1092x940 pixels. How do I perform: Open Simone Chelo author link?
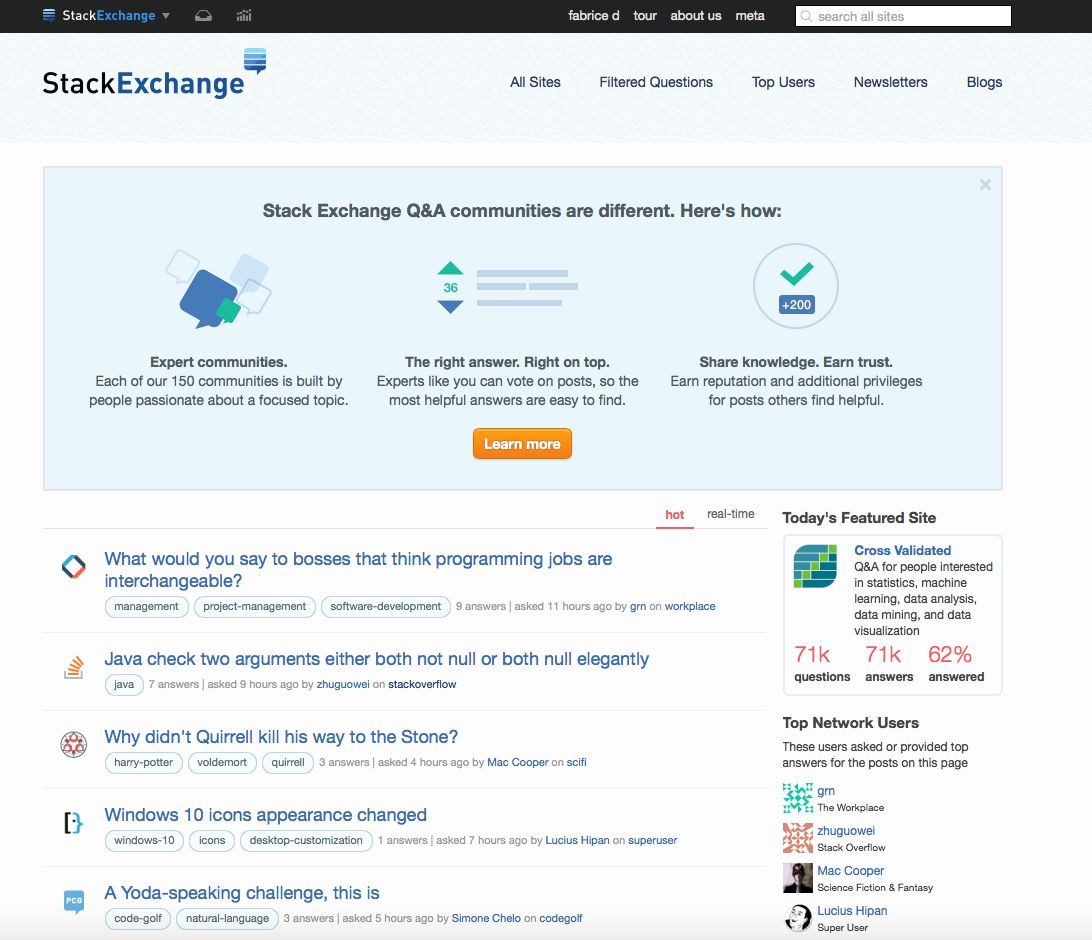[486, 918]
